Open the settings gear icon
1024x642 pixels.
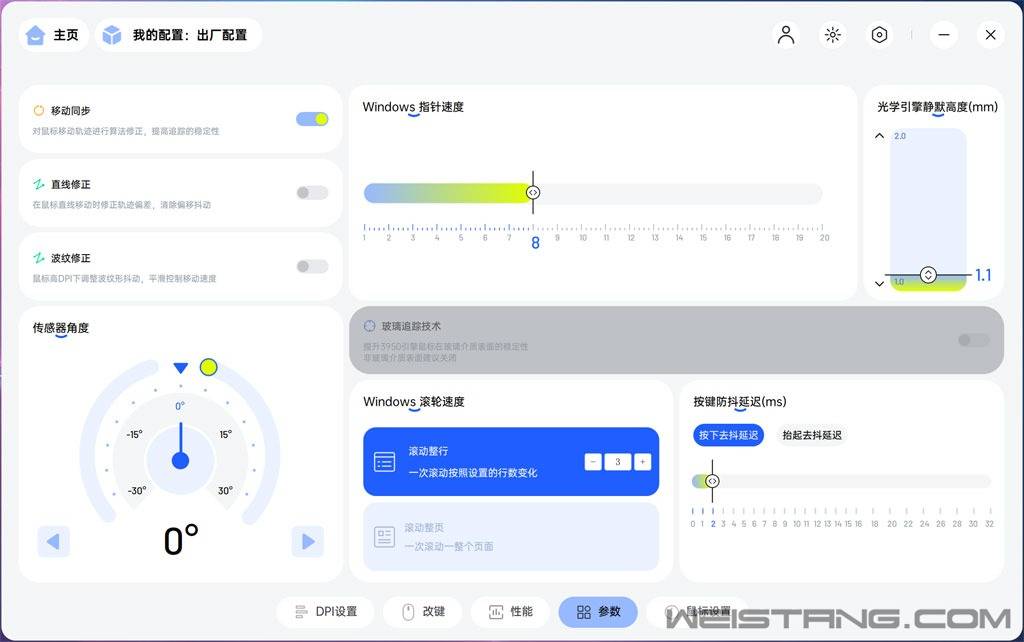coord(879,34)
